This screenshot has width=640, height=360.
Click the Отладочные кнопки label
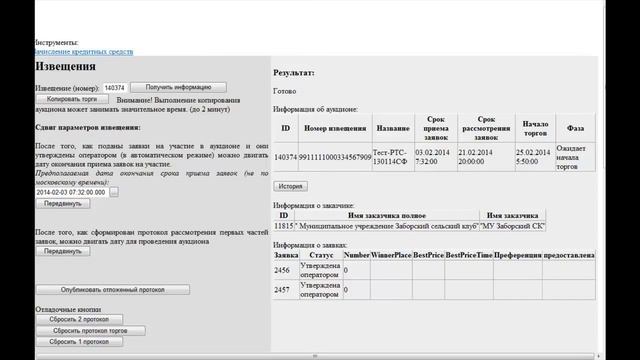point(68,309)
